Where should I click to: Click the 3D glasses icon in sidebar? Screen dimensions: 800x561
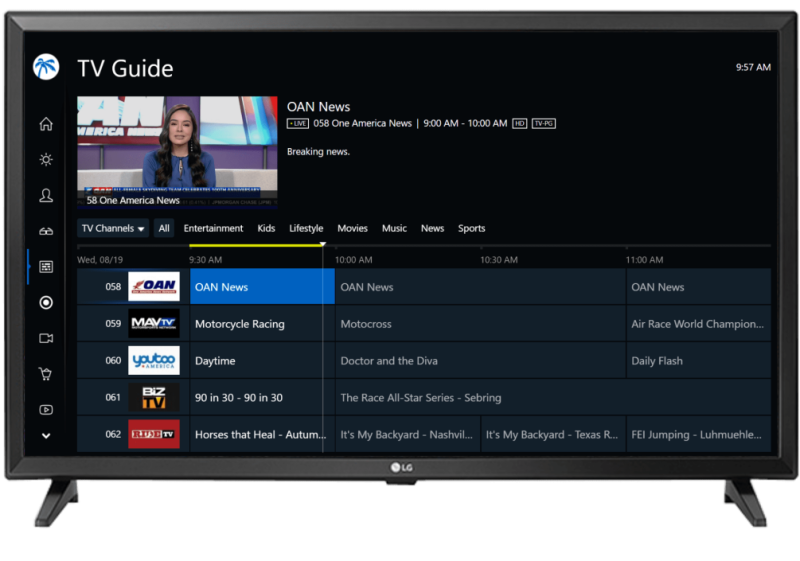(x=46, y=232)
